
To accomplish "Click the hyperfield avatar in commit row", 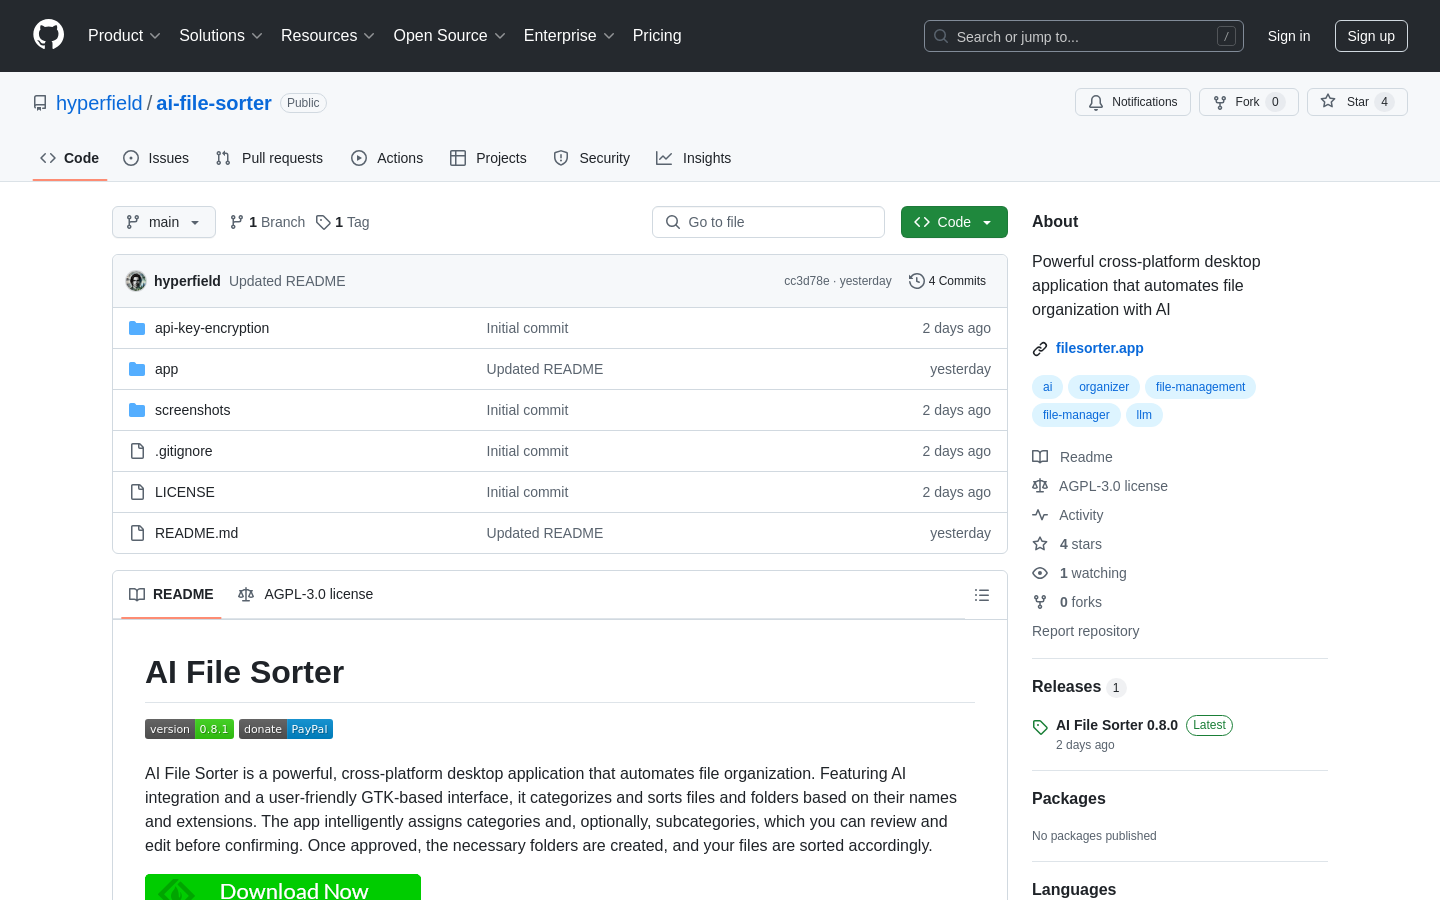I will tap(136, 281).
